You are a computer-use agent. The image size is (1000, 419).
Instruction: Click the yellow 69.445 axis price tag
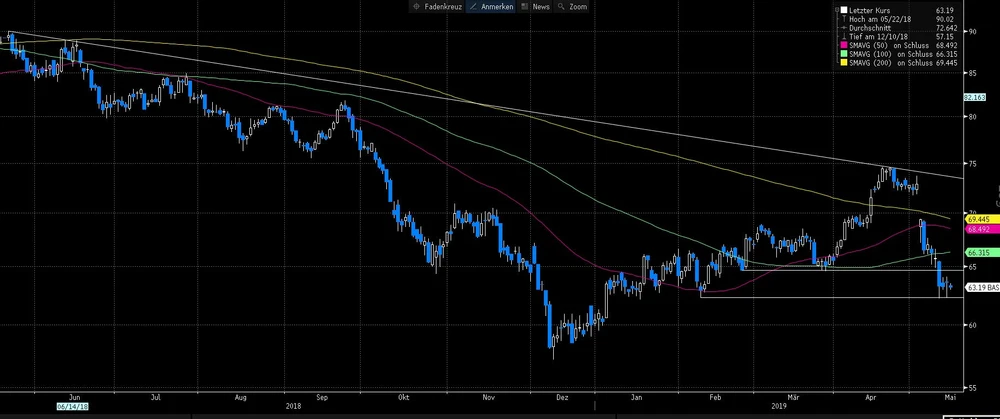[x=979, y=218]
